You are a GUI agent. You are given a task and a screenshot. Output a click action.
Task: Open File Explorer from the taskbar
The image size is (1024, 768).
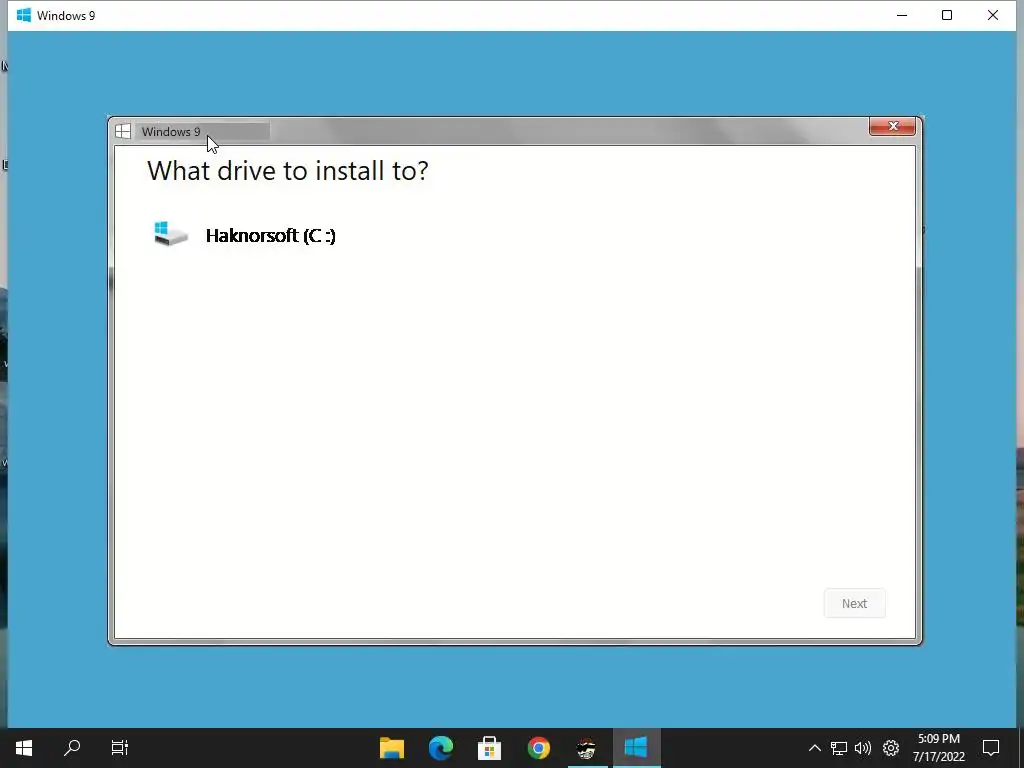coord(392,748)
